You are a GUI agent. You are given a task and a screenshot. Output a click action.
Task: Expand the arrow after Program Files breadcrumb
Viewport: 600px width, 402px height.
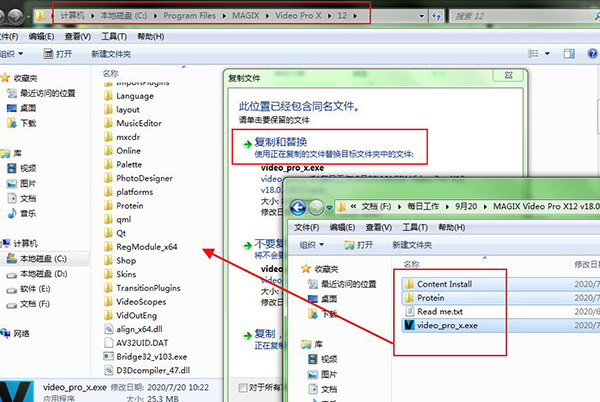point(224,16)
